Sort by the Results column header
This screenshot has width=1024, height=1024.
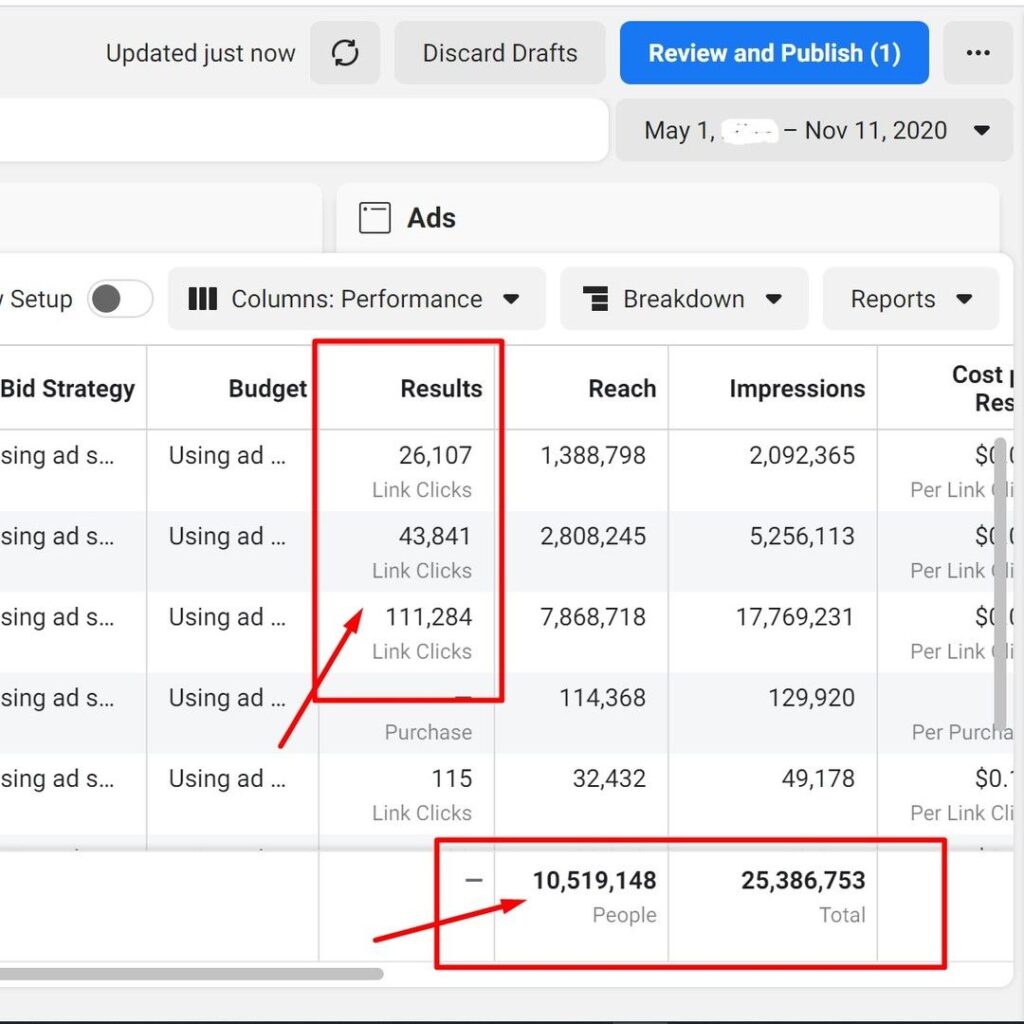coord(441,389)
